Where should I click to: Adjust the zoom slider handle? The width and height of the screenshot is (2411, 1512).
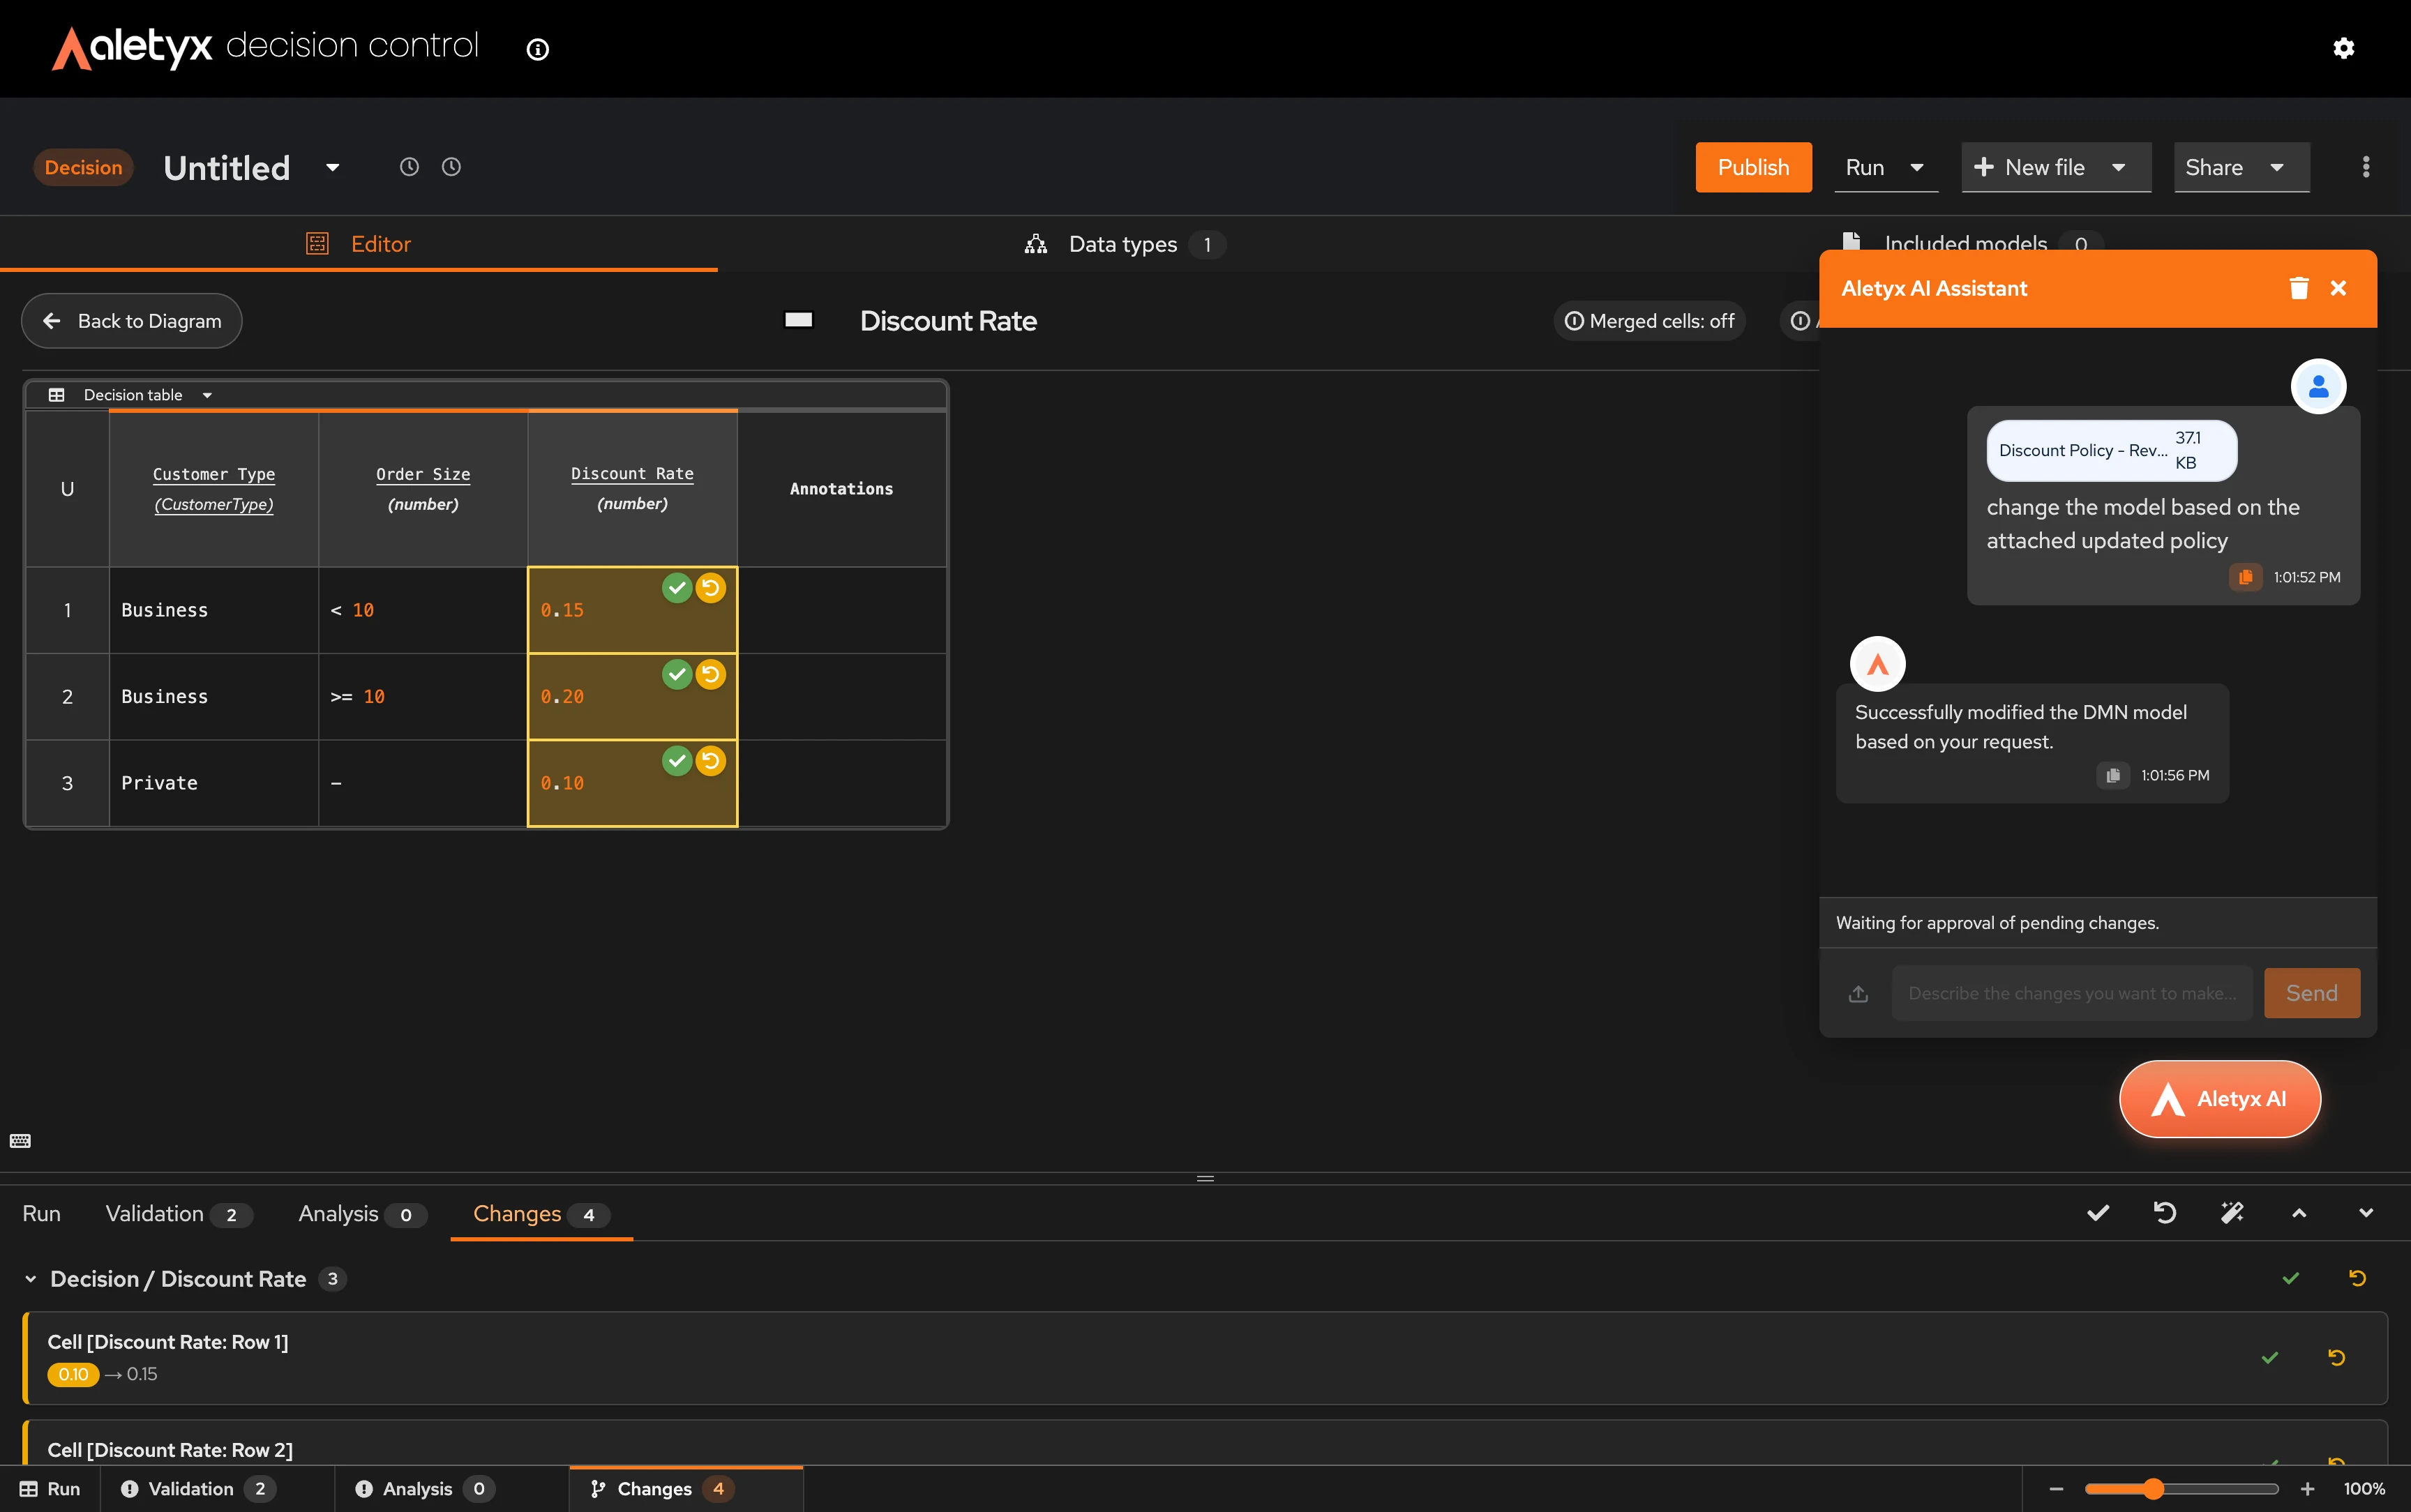click(2153, 1489)
